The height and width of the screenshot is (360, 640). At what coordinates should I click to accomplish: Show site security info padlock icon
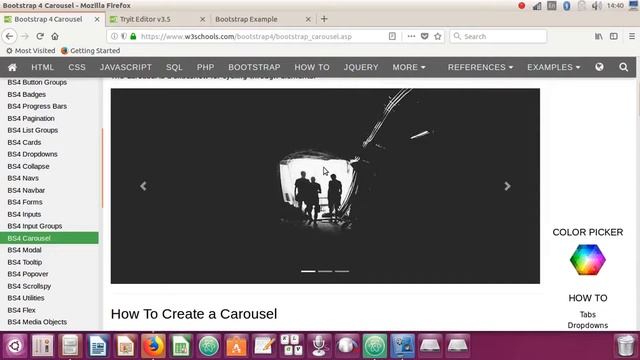133,36
